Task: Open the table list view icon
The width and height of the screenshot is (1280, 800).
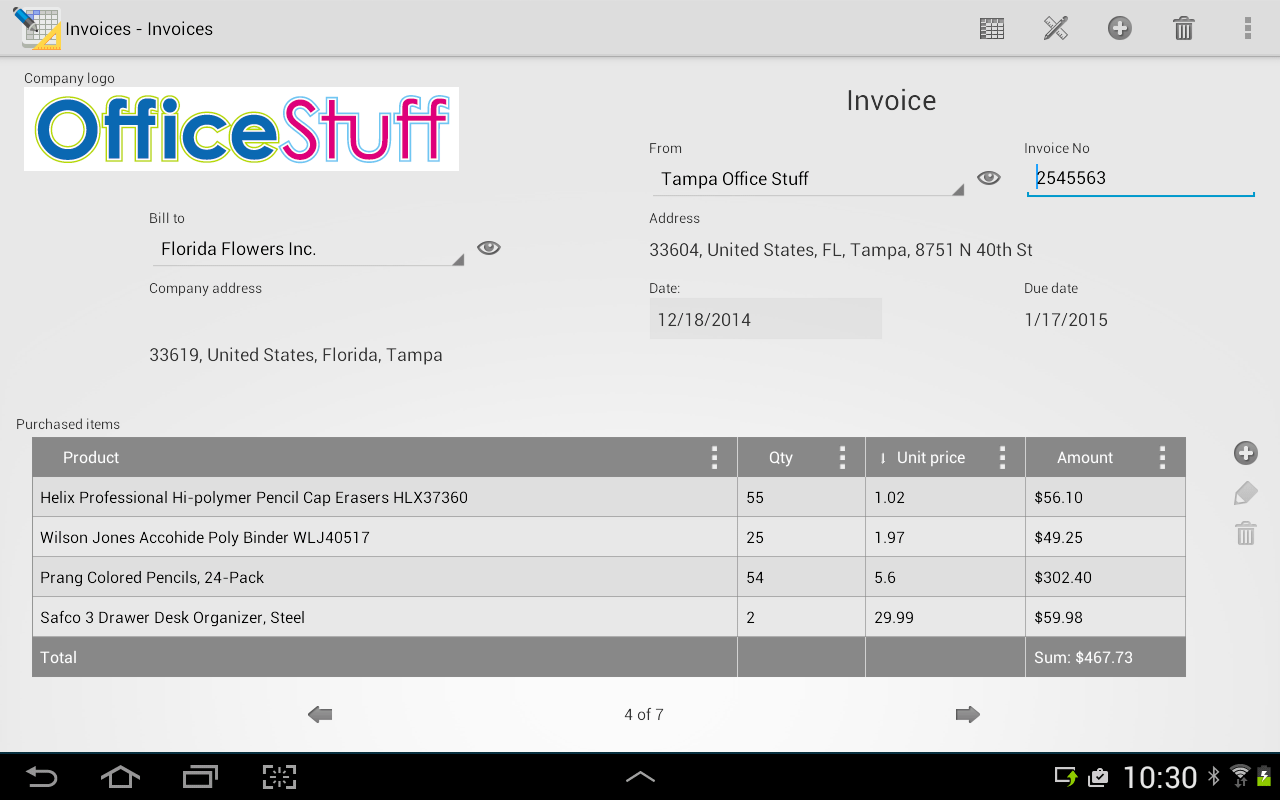Action: coord(992,28)
